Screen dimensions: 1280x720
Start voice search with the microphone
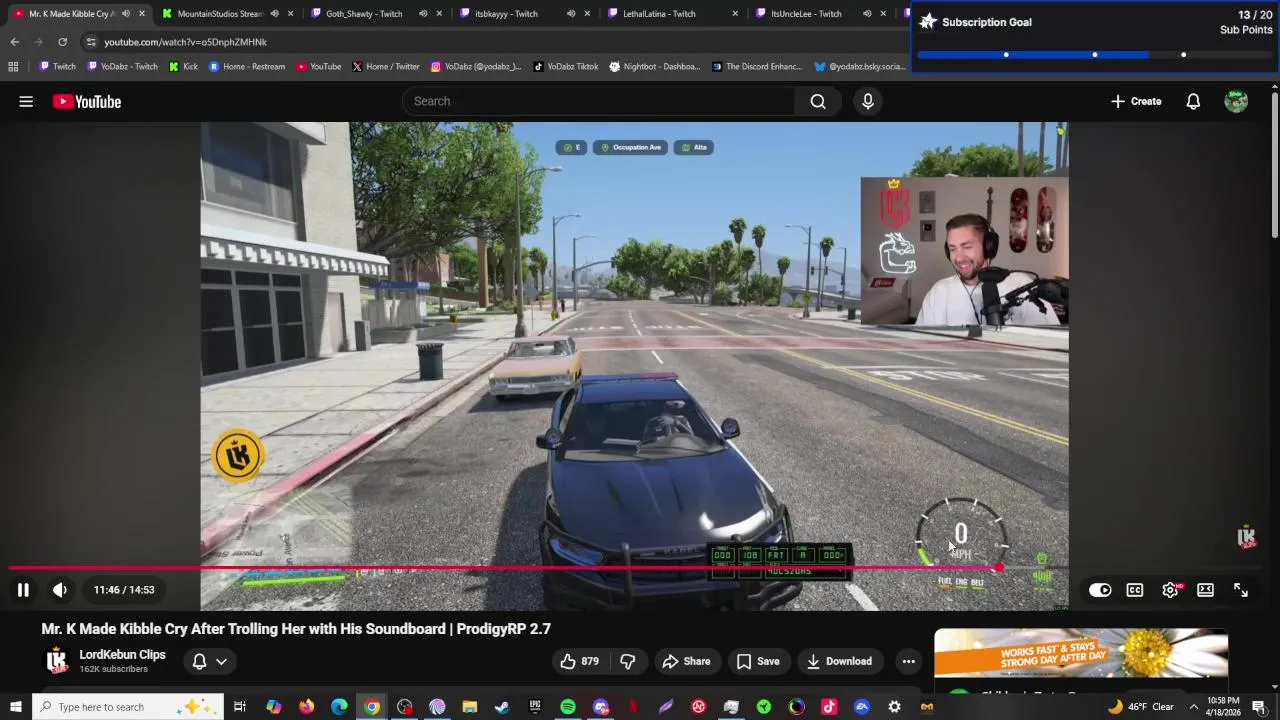pyautogui.click(x=867, y=101)
